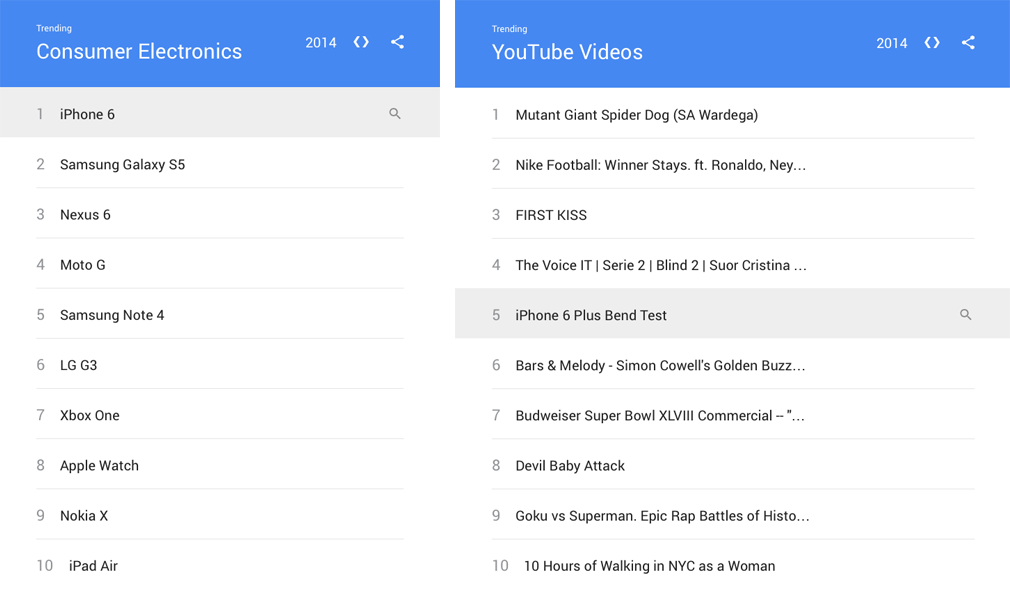The height and width of the screenshot is (600, 1010).
Task: Open the Samsung Galaxy S5 entry
Action: coord(122,165)
